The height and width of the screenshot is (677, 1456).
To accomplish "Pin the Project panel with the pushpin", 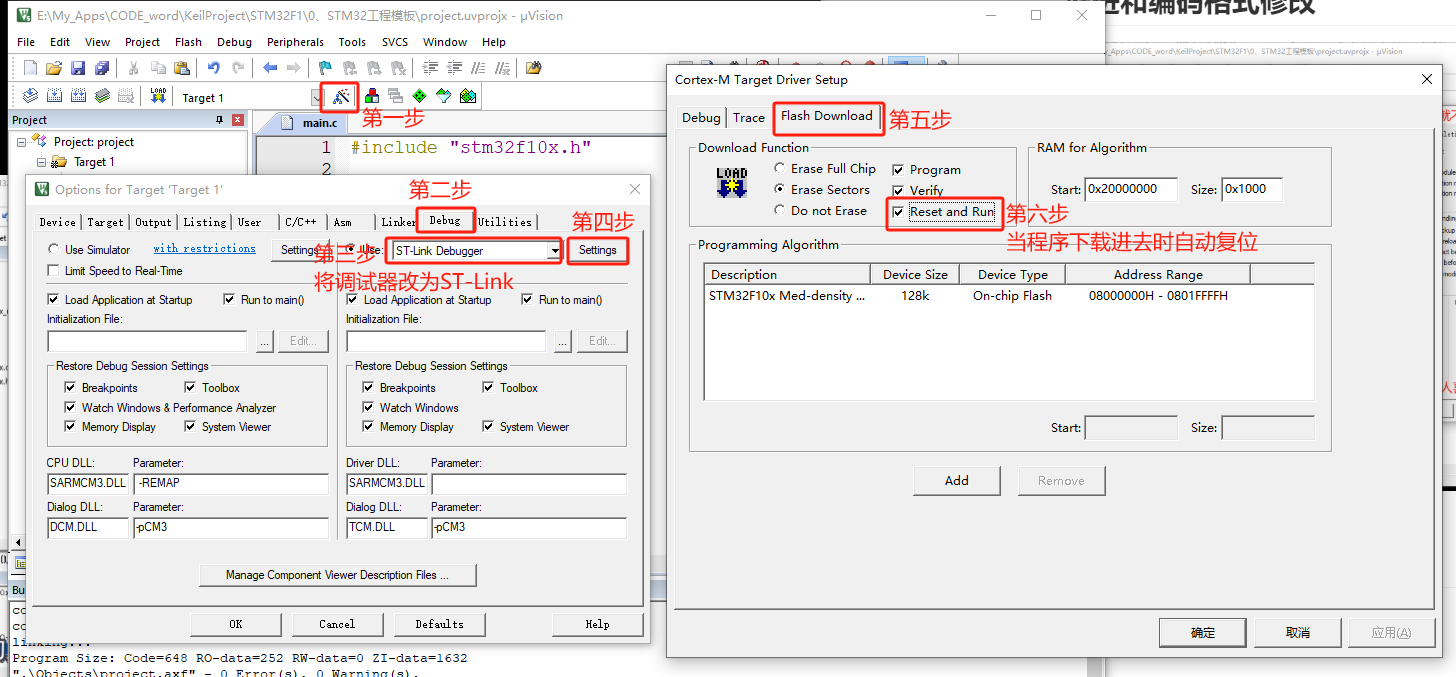I will tap(219, 120).
